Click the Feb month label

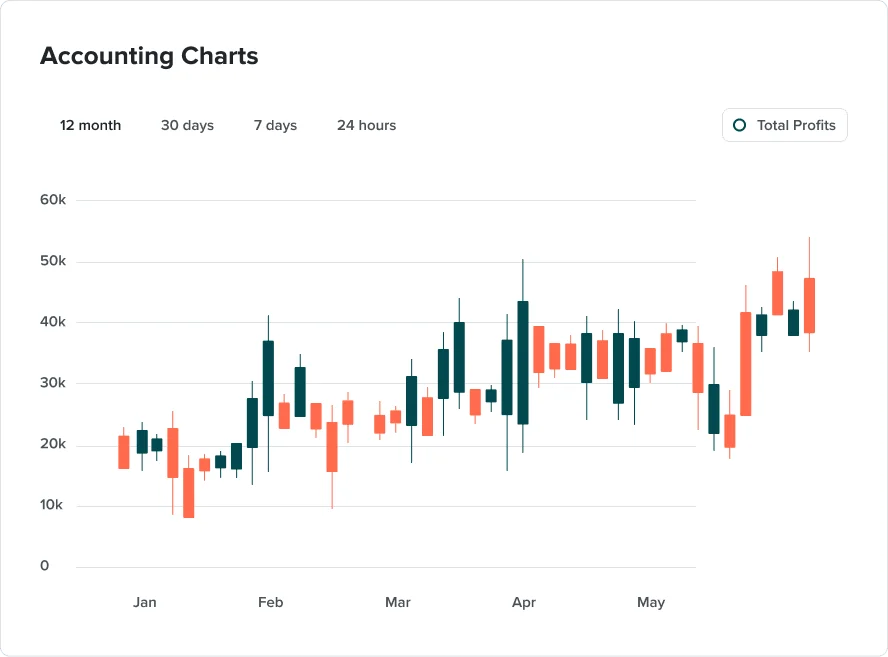pyautogui.click(x=271, y=602)
